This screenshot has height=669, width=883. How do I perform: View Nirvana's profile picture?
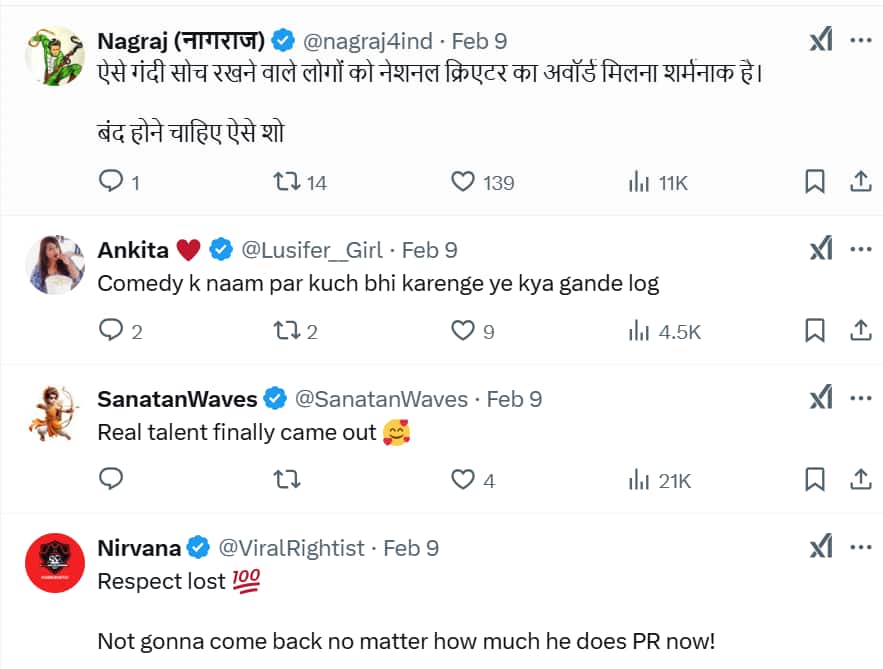[55, 563]
